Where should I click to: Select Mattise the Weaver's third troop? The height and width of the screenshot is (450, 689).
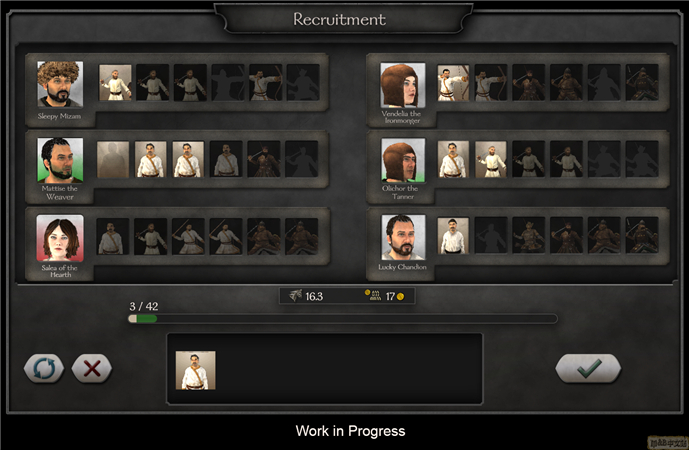pyautogui.click(x=188, y=159)
